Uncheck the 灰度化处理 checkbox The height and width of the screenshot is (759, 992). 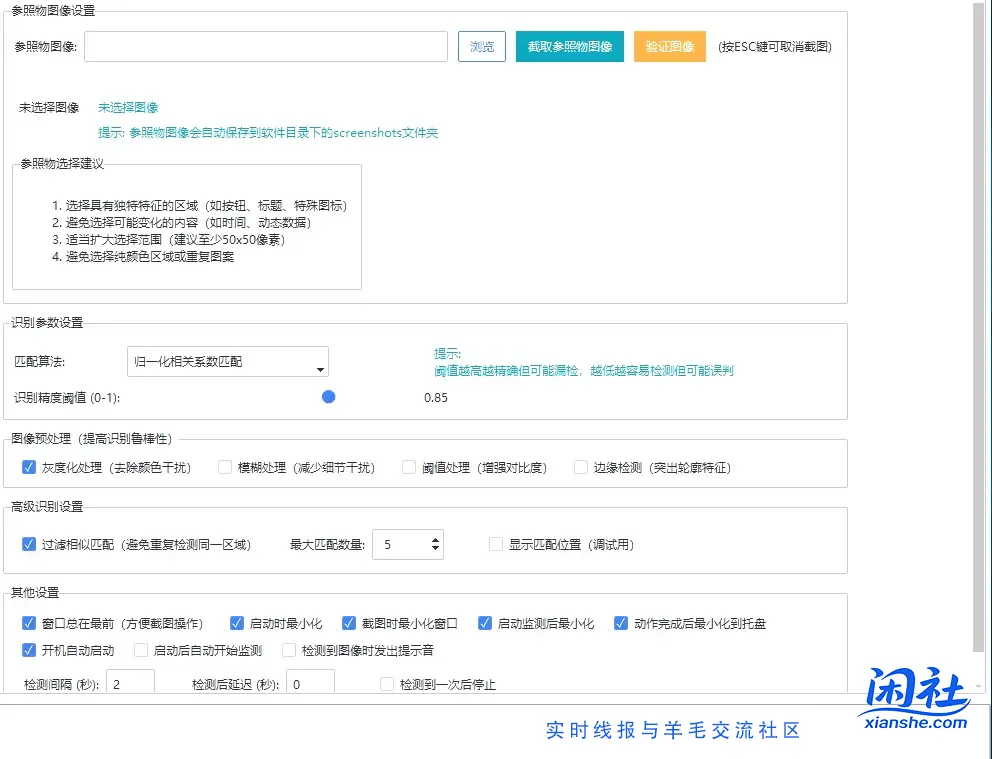click(29, 467)
